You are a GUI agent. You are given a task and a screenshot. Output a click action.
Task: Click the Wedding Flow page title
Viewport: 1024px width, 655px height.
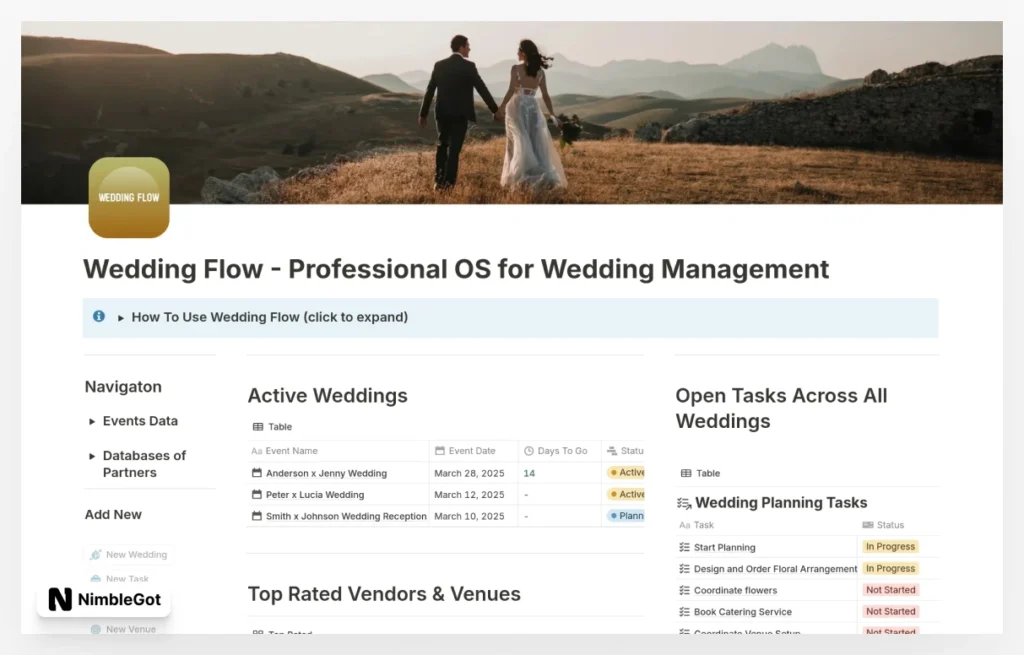tap(456, 269)
